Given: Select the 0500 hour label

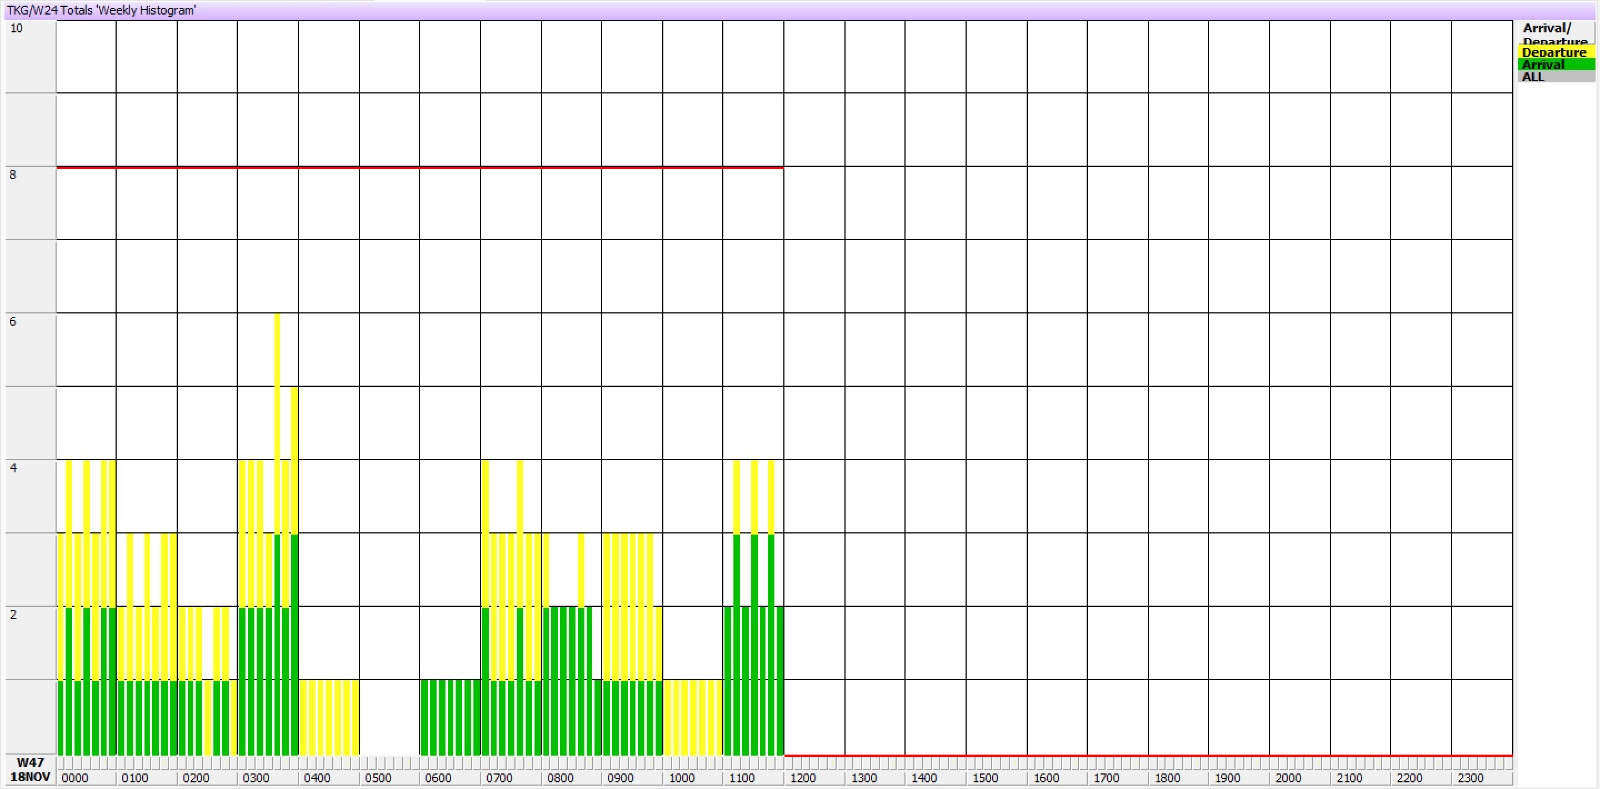Looking at the screenshot, I should (x=378, y=778).
